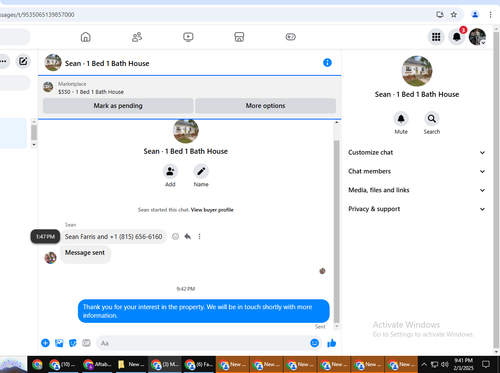The width and height of the screenshot is (500, 373).
Task: Open the (6) Fa... Chrome taskbar window
Action: tap(199, 364)
